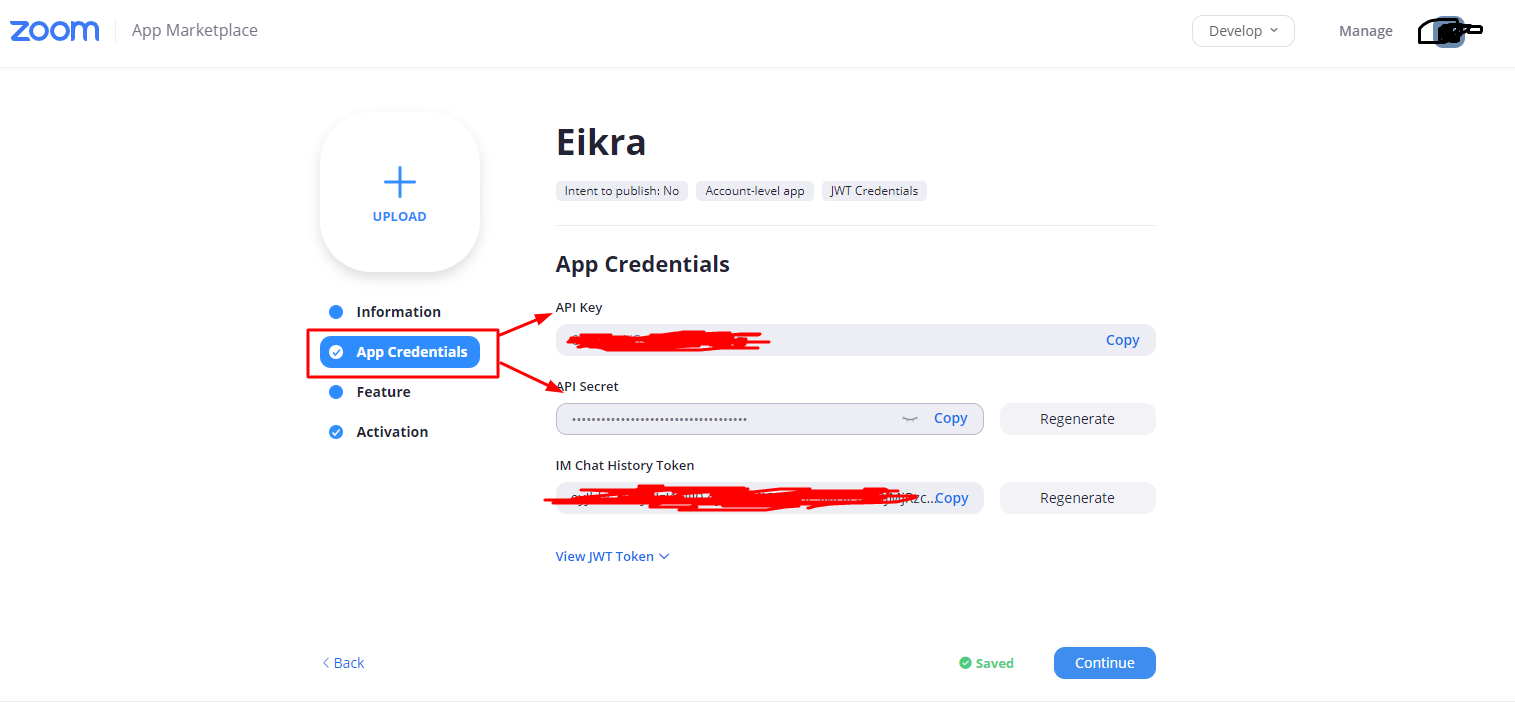1515x721 pixels.
Task: Click the Activation checkmark icon
Action: pyautogui.click(x=336, y=432)
